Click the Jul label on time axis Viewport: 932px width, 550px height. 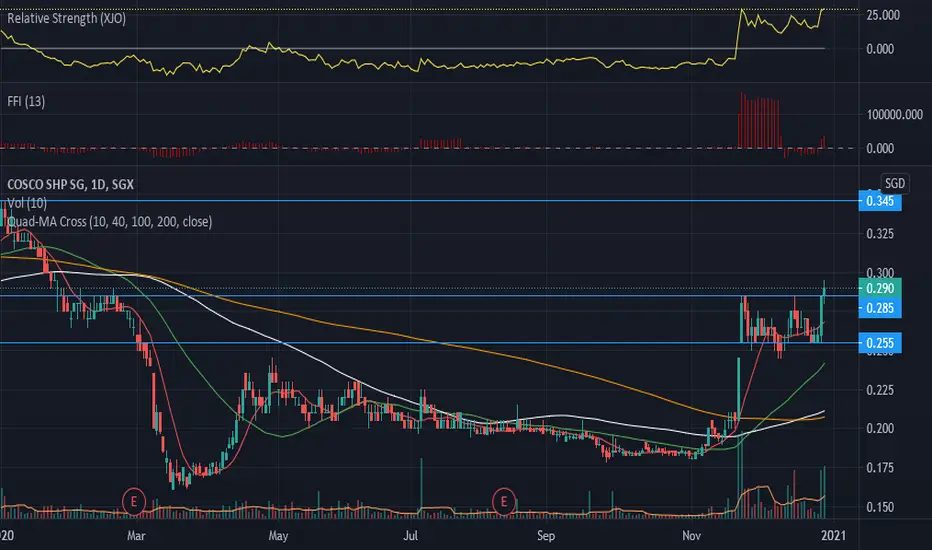(x=410, y=536)
